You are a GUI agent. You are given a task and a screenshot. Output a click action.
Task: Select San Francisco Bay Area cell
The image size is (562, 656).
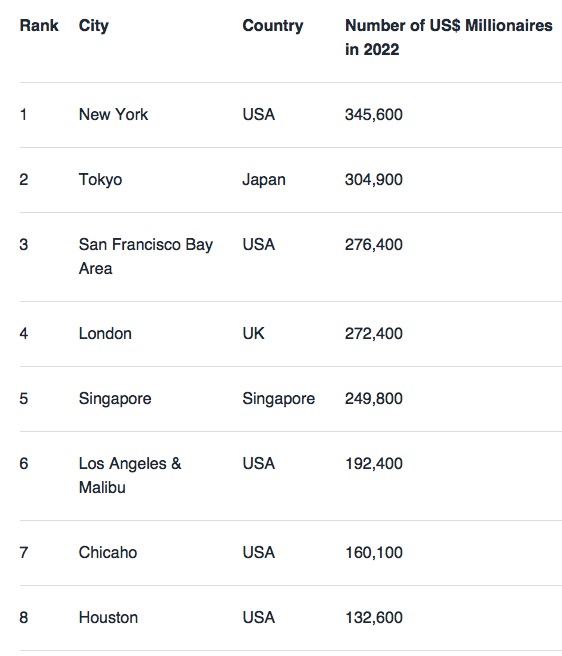coord(146,256)
